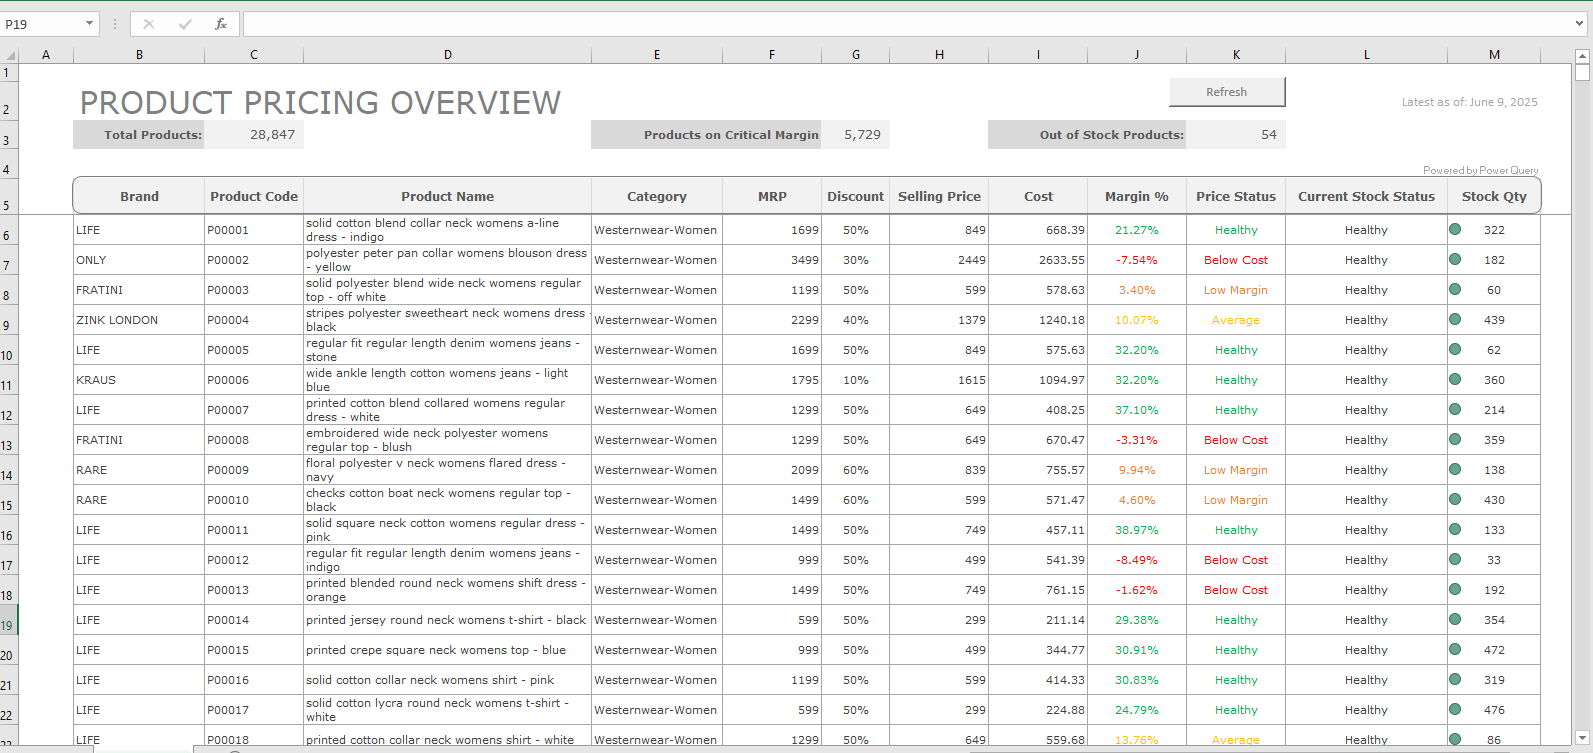
Task: Select MRP cell 3499
Action: tap(772, 260)
